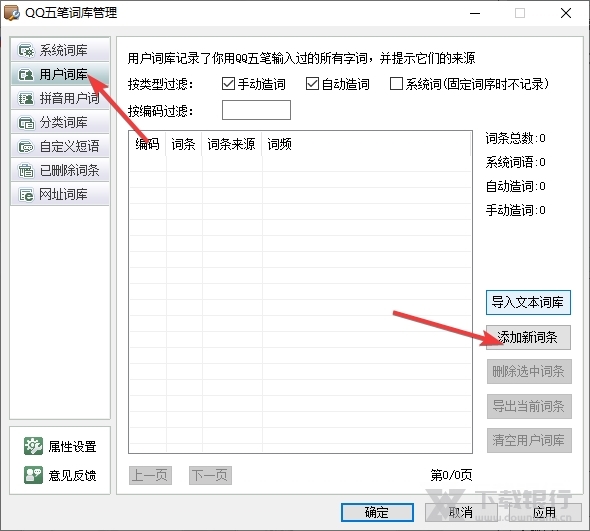Sort by the 词频 column header
Viewport: 590px width, 531px height.
tap(280, 144)
